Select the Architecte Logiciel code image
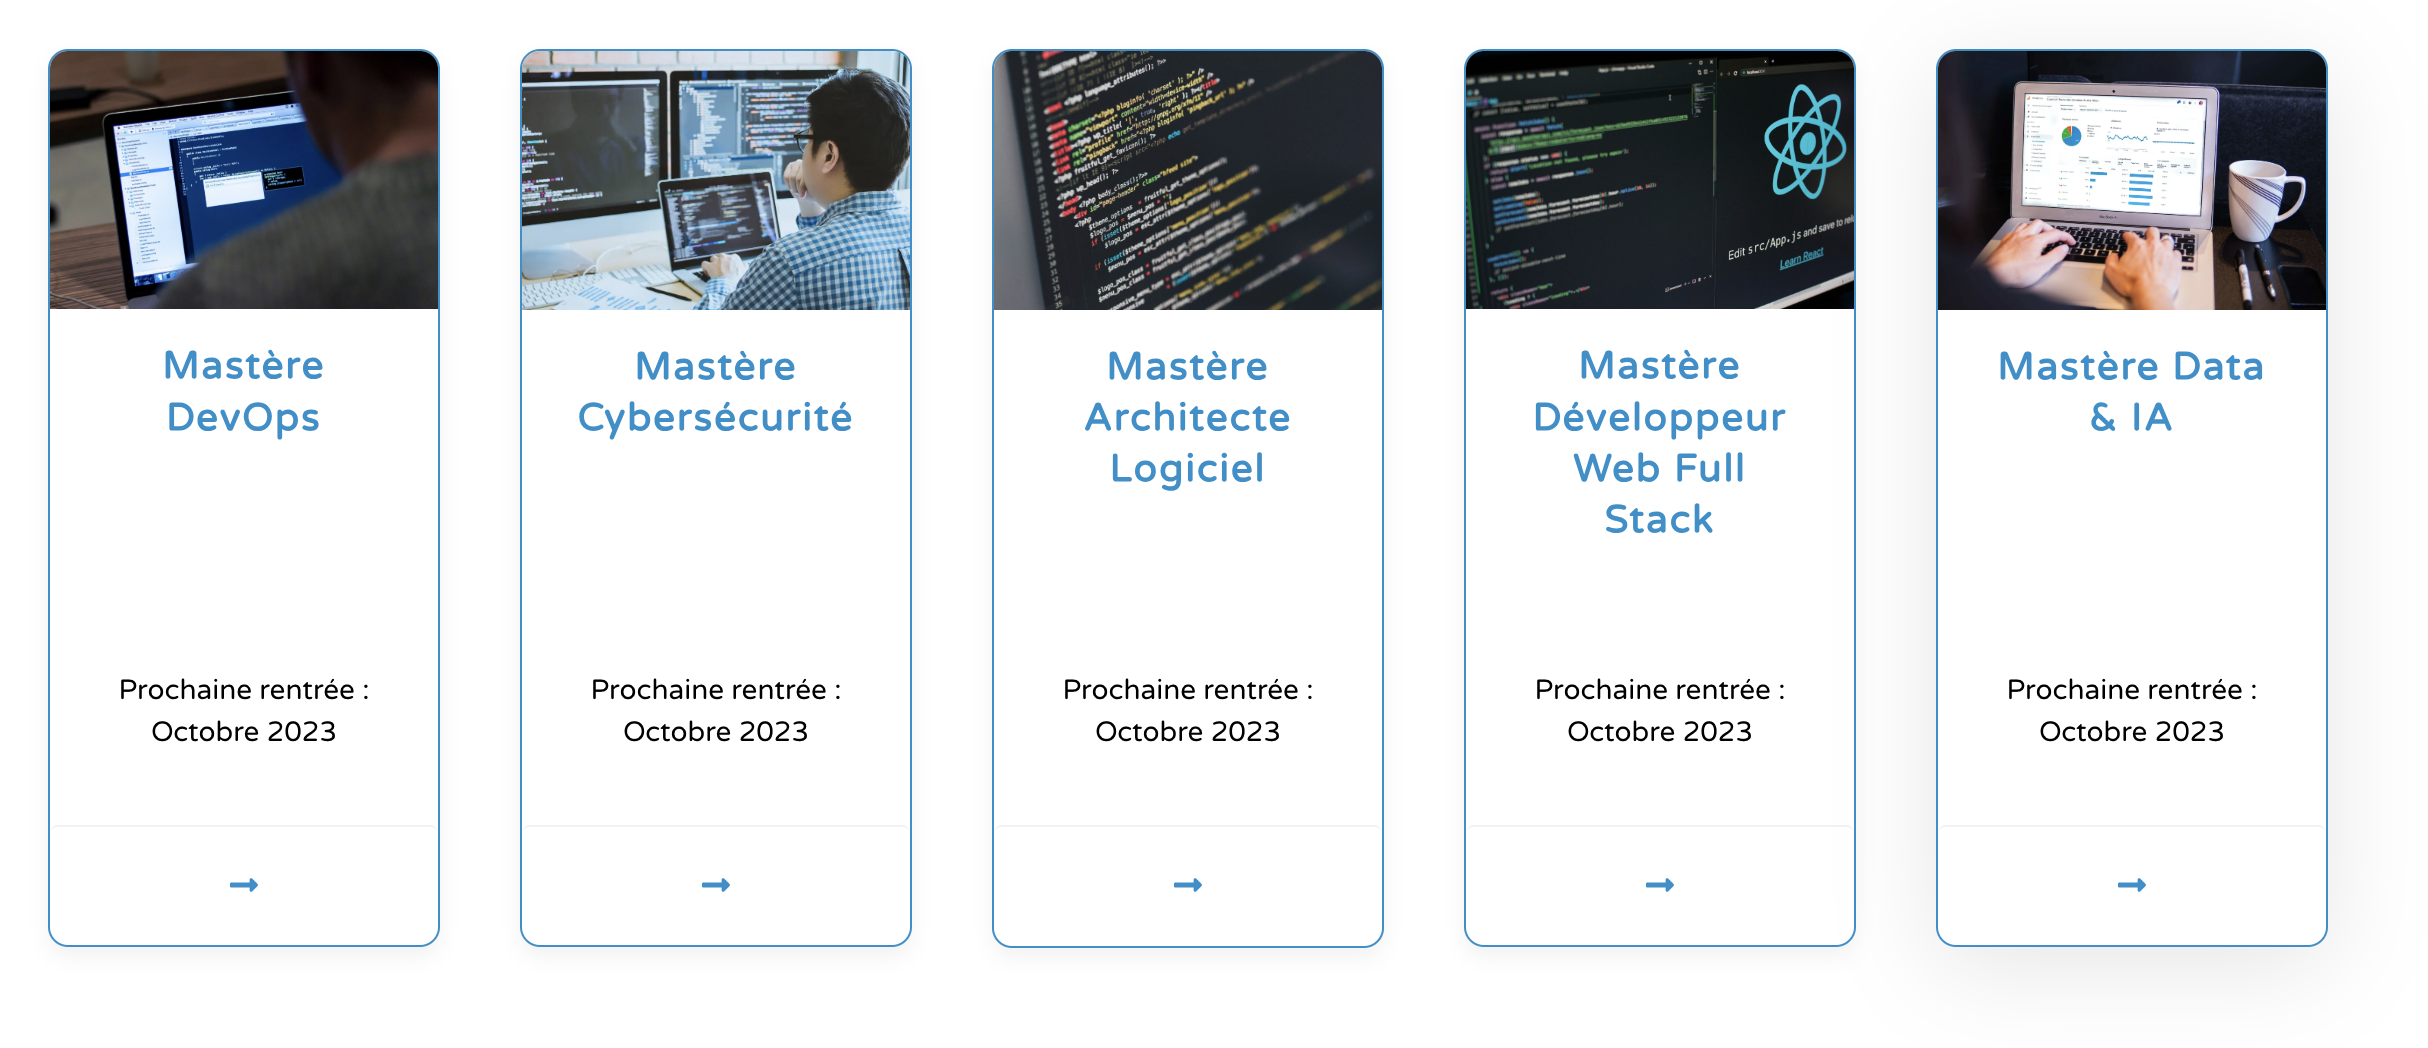 click(1188, 180)
